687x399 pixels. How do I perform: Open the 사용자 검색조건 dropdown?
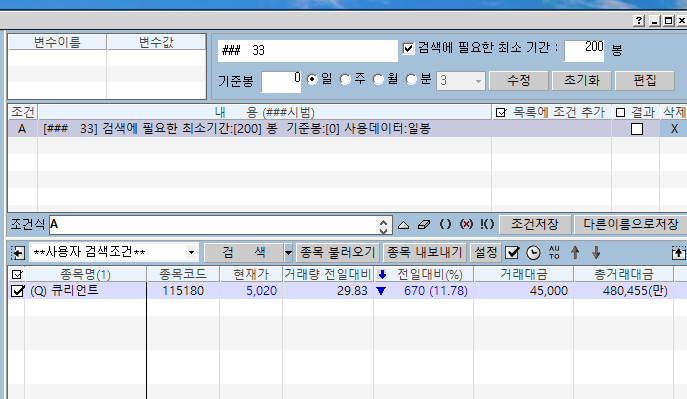point(191,253)
